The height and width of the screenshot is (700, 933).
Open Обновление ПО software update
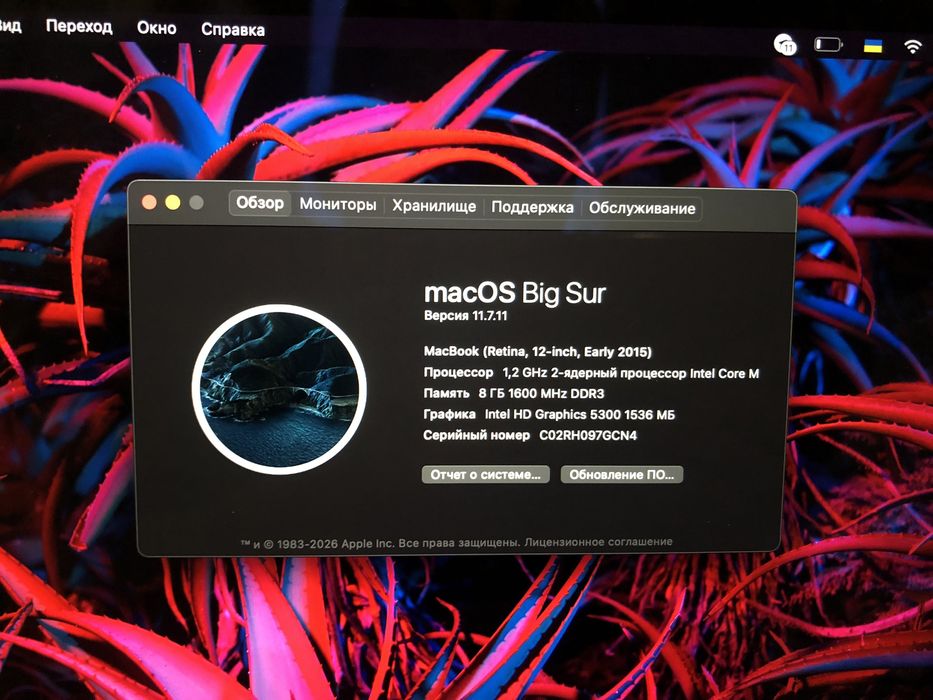[x=622, y=474]
